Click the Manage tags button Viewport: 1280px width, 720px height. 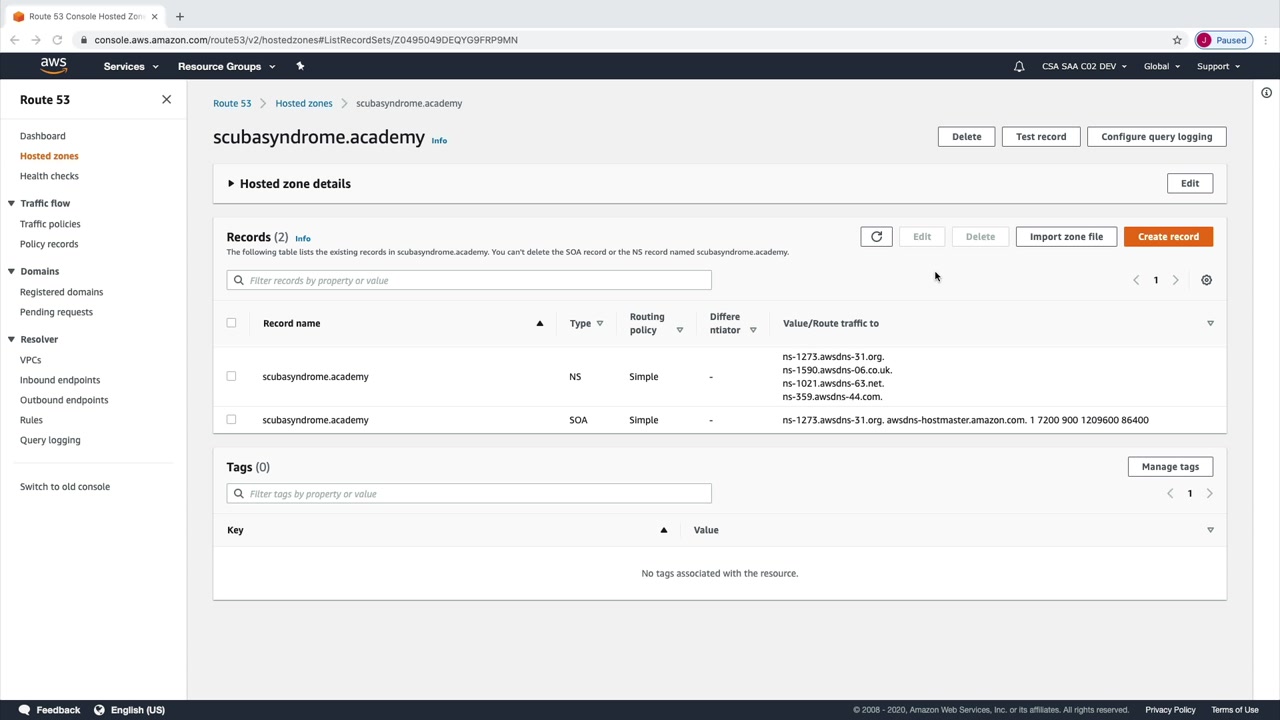coord(1170,467)
